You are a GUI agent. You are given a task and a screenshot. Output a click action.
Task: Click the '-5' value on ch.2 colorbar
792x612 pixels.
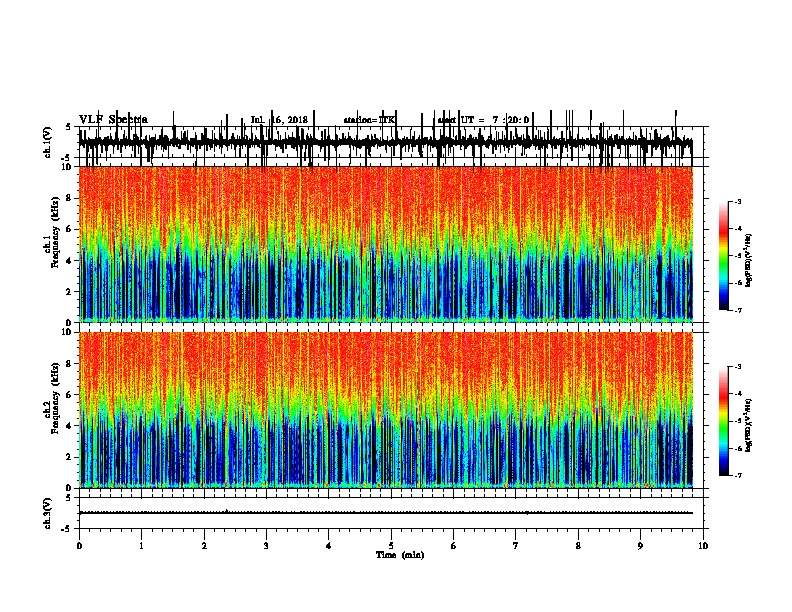[737, 421]
